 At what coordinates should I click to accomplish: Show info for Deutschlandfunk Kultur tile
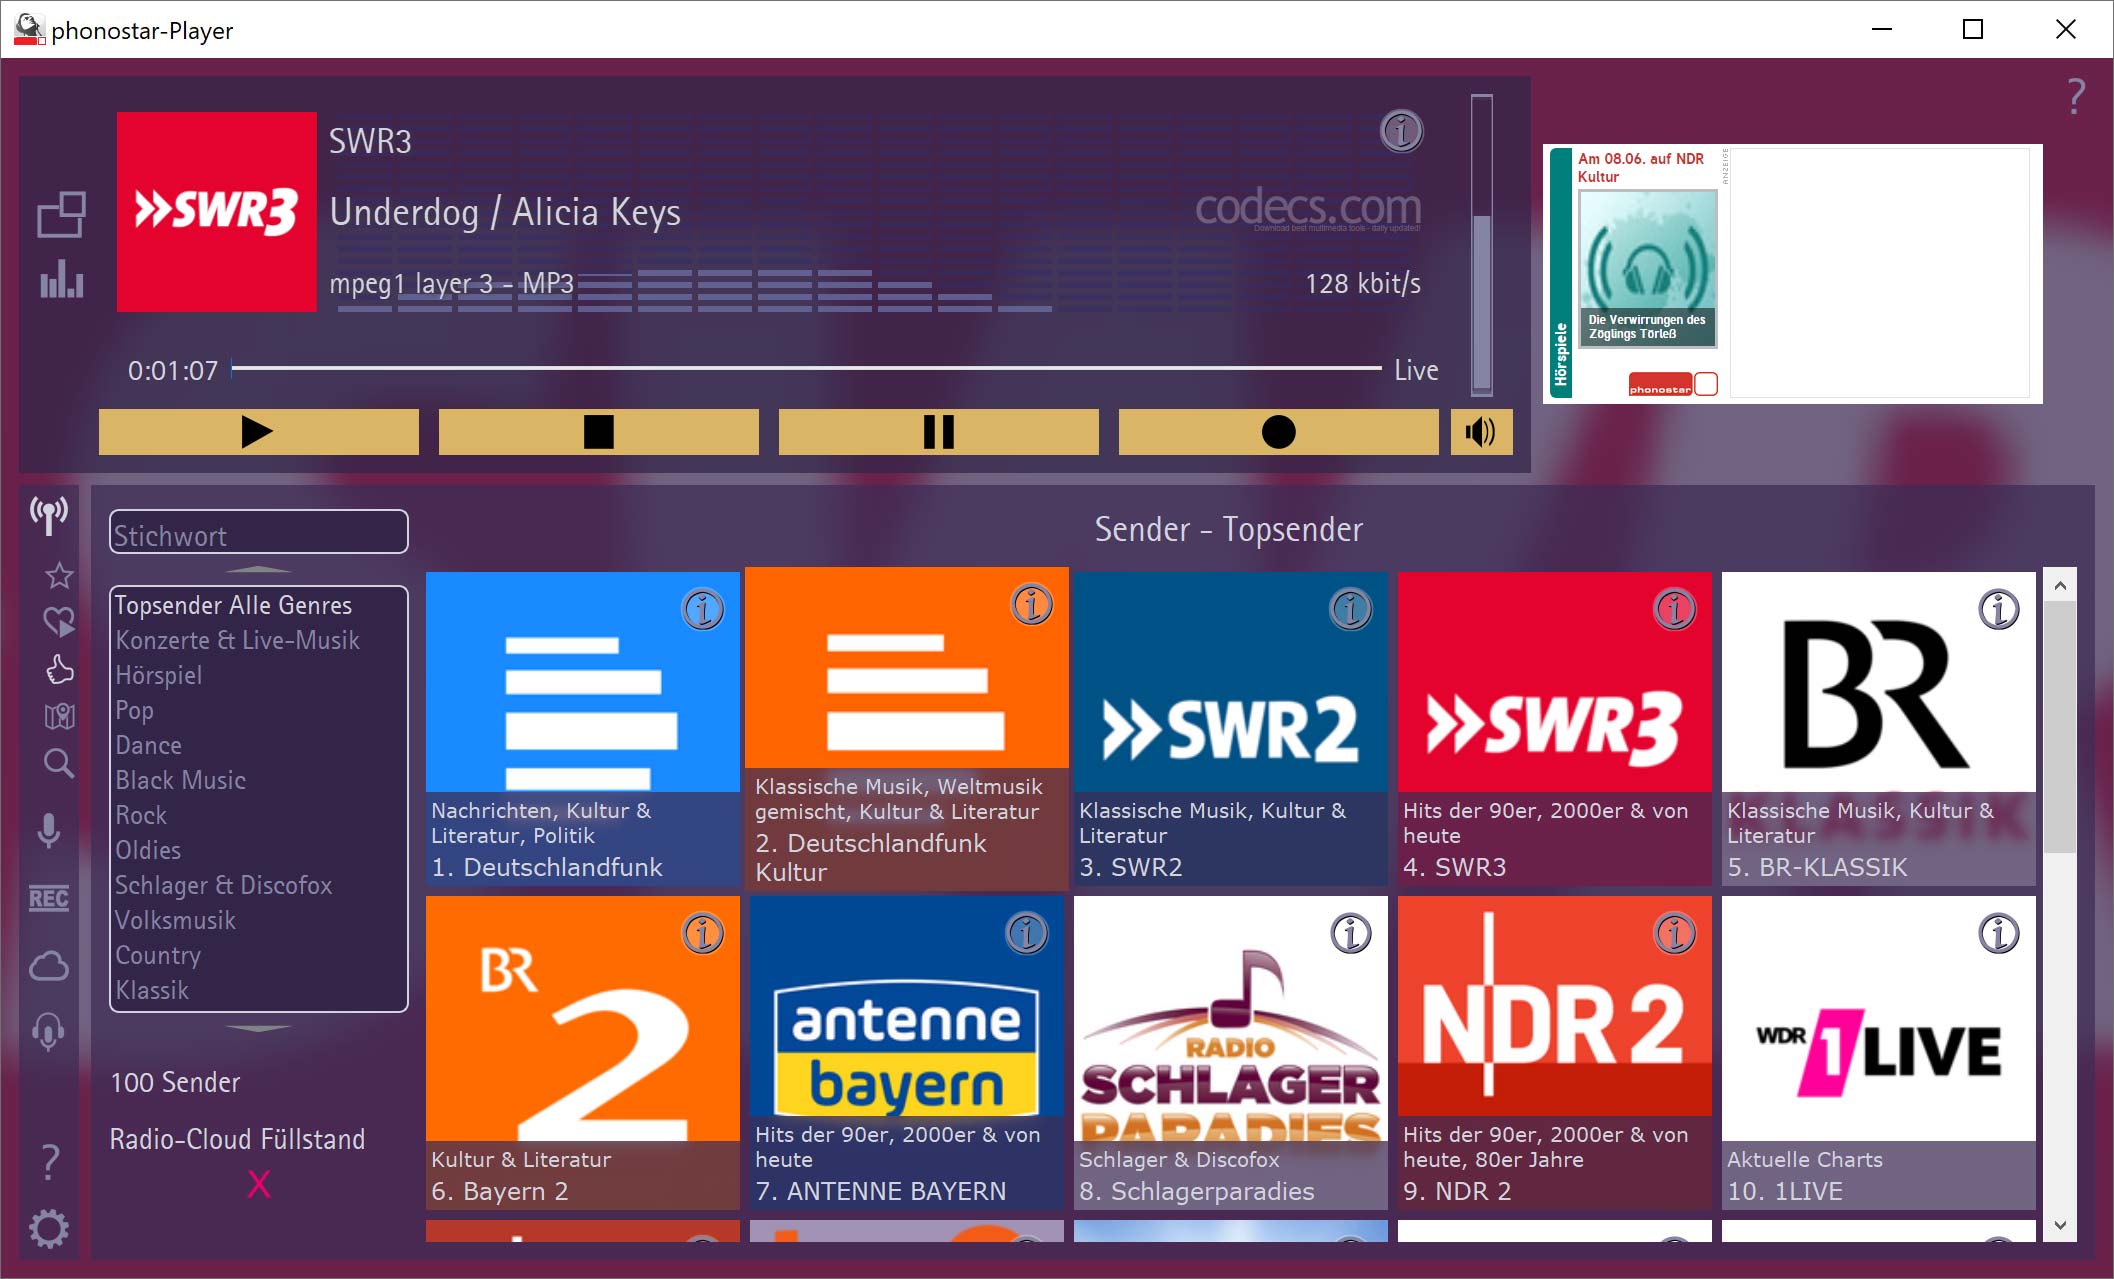pos(1032,604)
